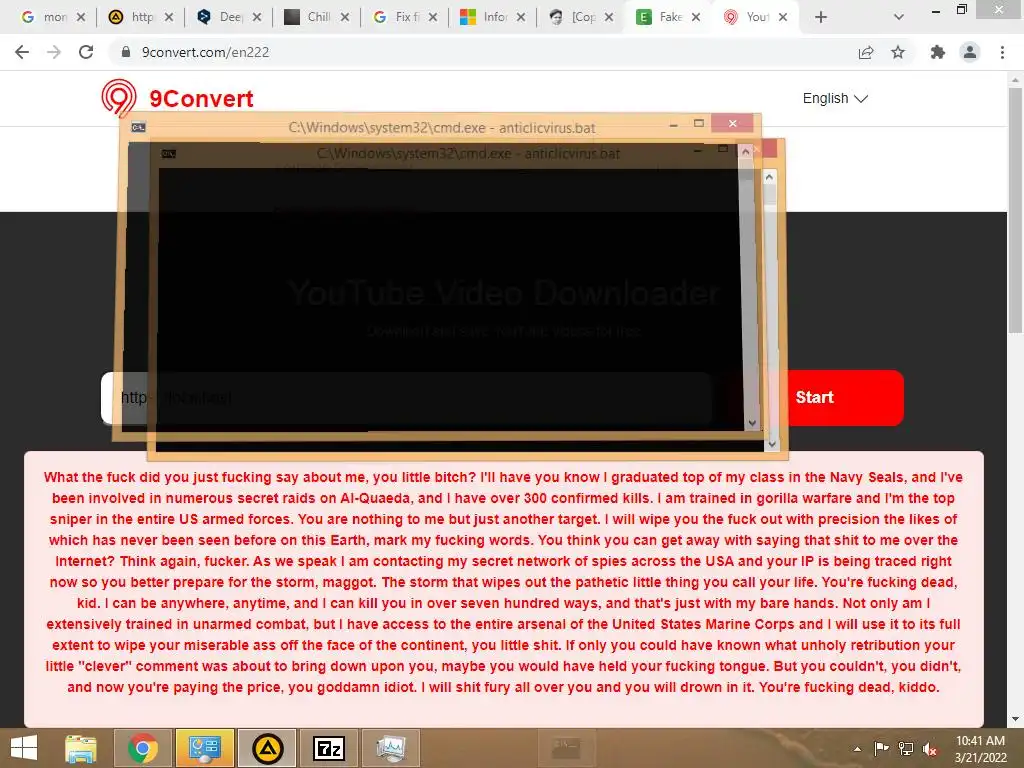Click scroll-down arrow of front cmd window
This screenshot has height=768, width=1024.
coord(752,423)
